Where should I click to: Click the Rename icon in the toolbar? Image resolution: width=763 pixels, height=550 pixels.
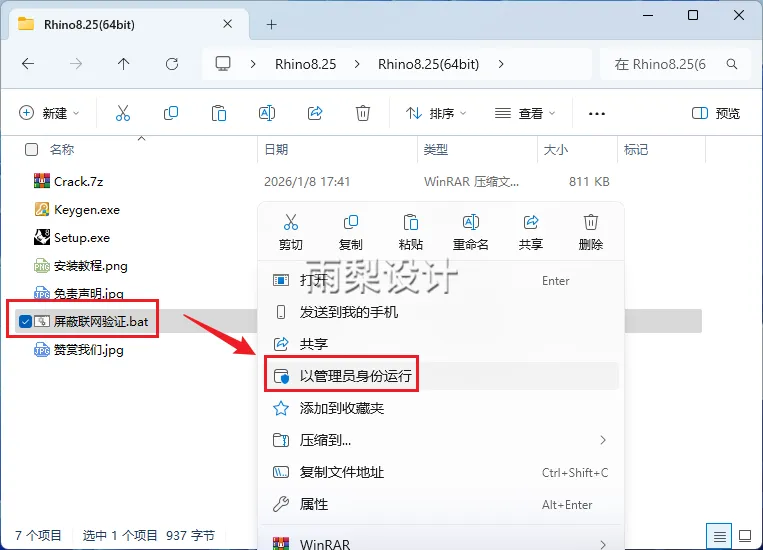(x=267, y=113)
